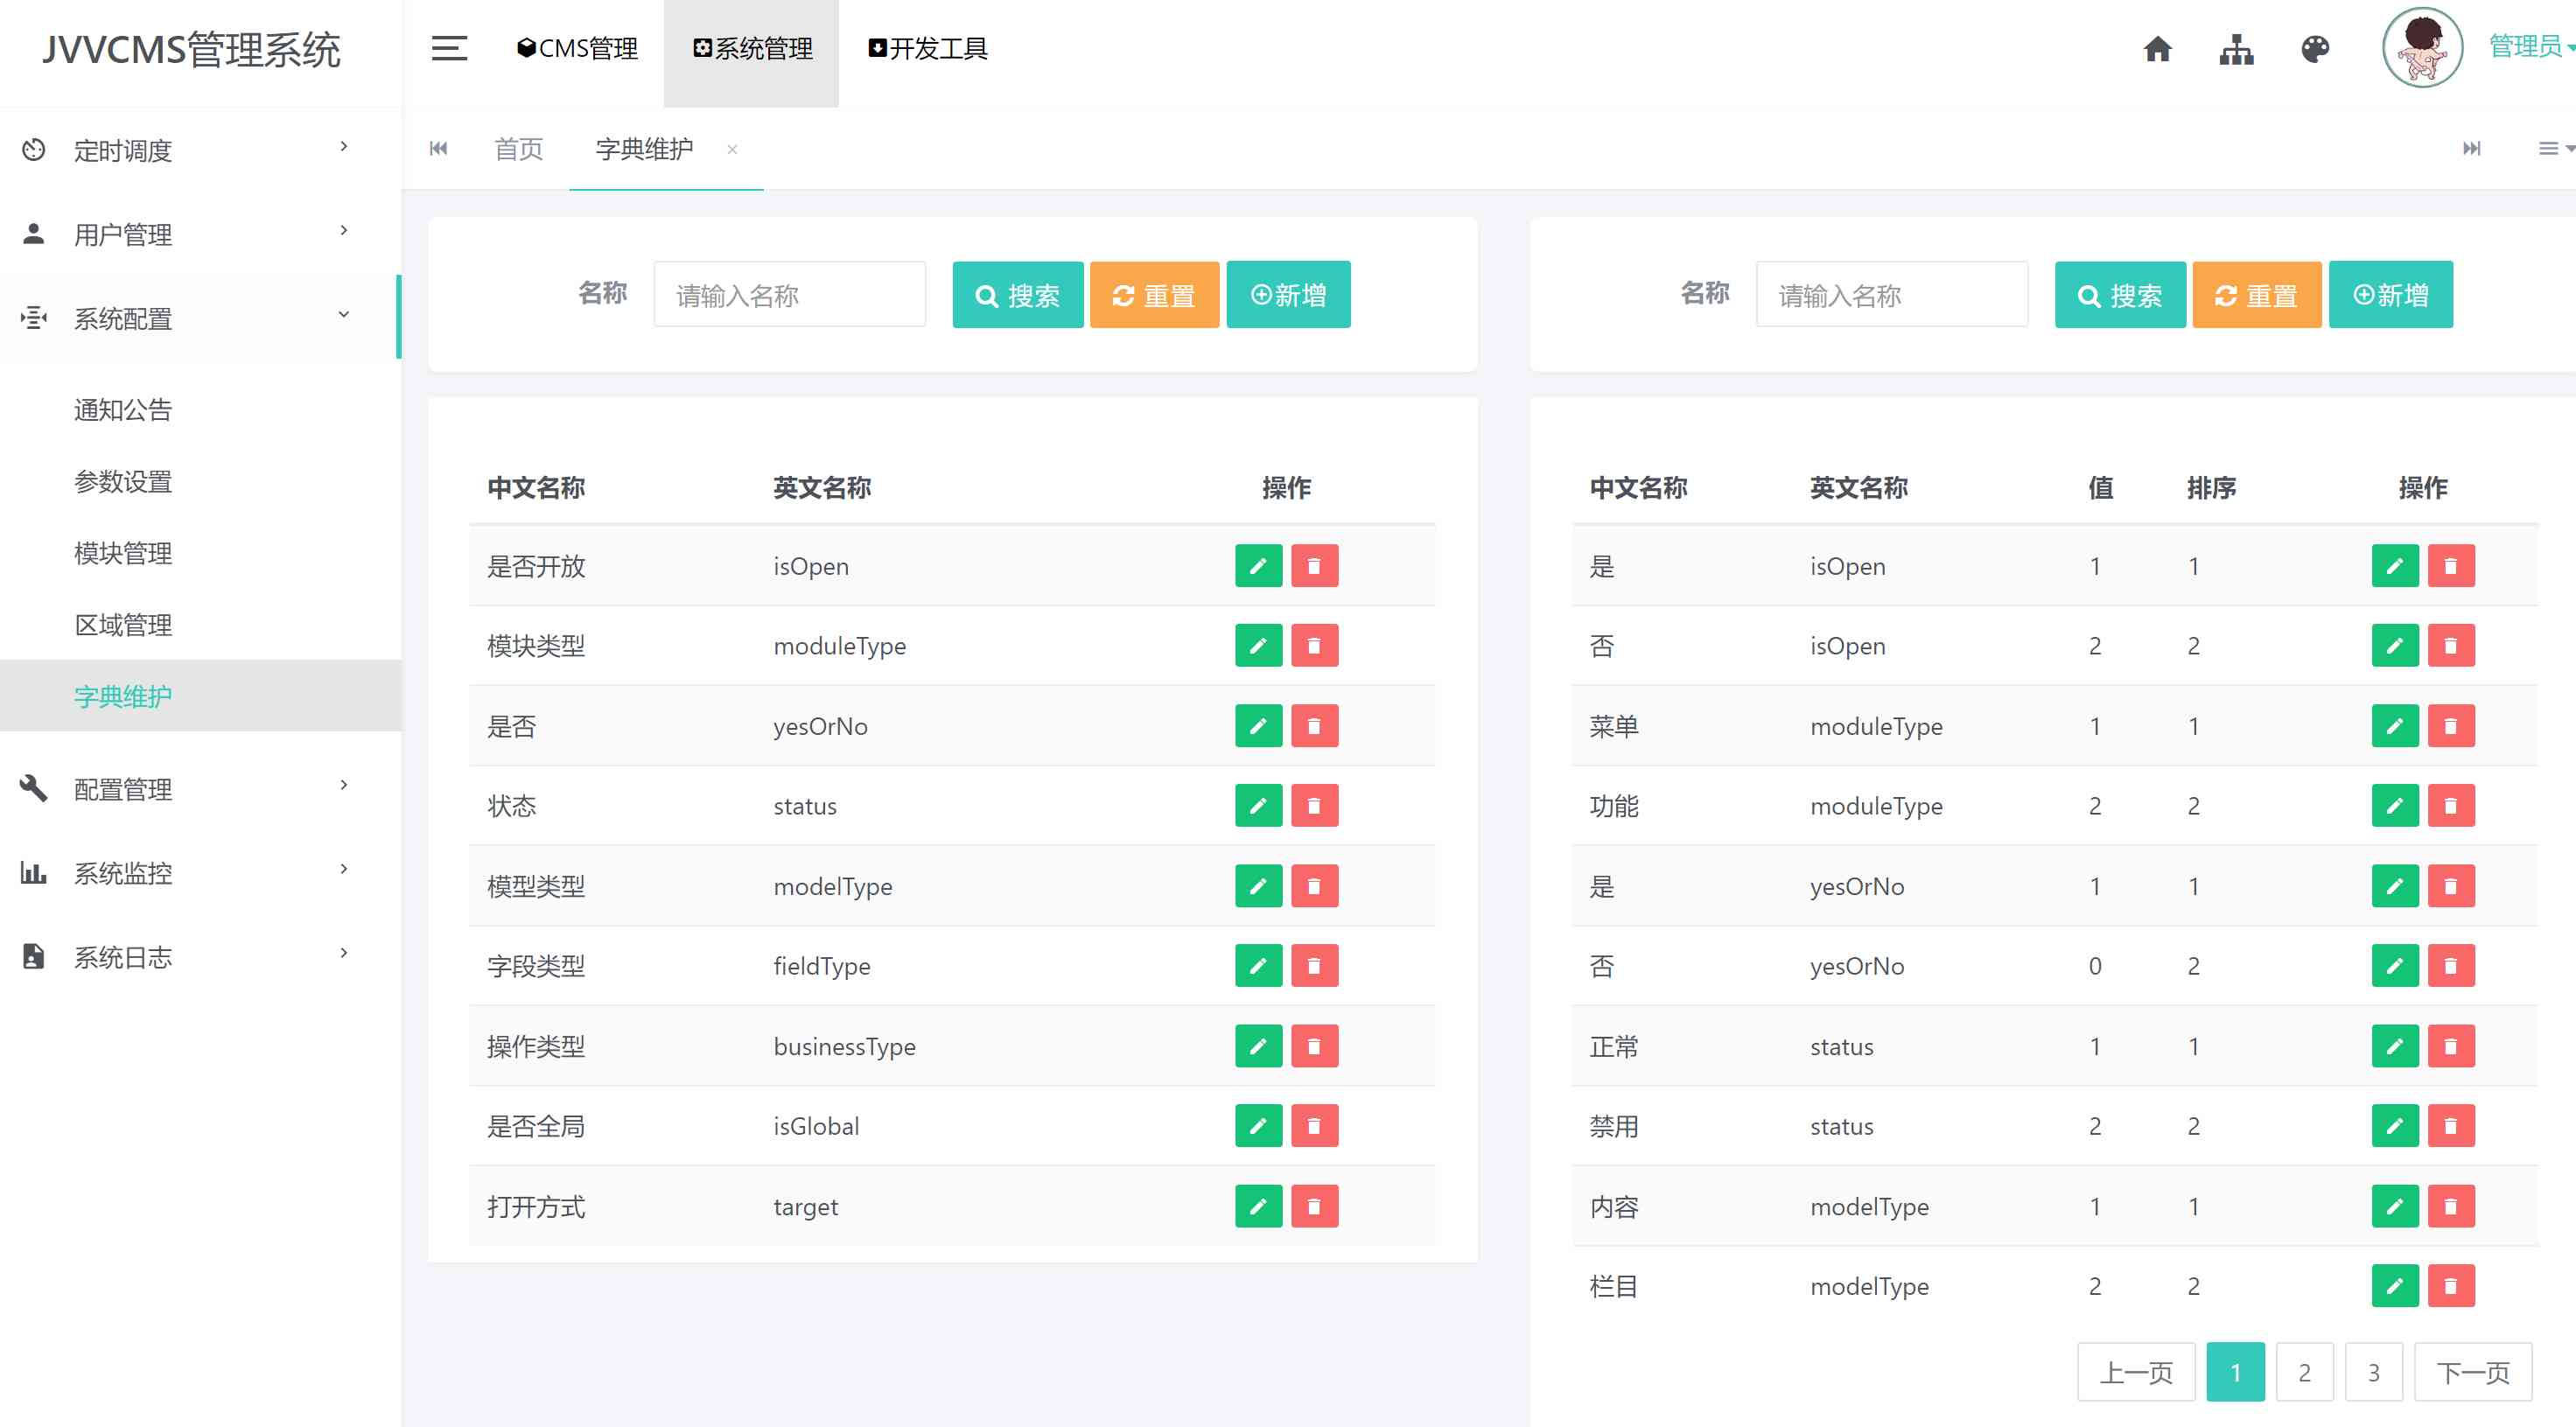Screen dimensions: 2576x1427
Task: Edit the 是否开放 dictionary row
Action: point(1258,566)
